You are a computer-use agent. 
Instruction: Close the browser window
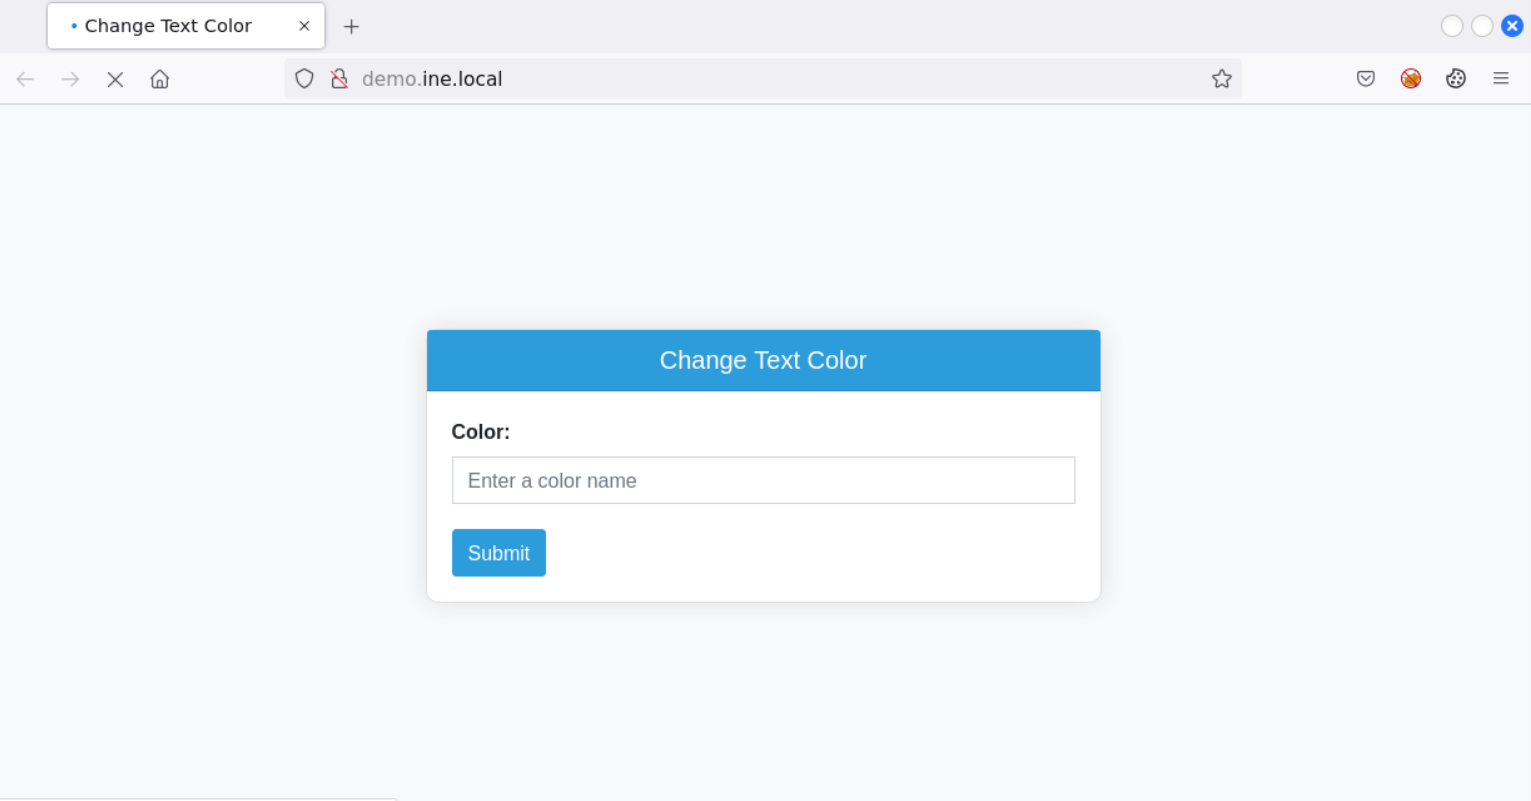(x=1512, y=26)
